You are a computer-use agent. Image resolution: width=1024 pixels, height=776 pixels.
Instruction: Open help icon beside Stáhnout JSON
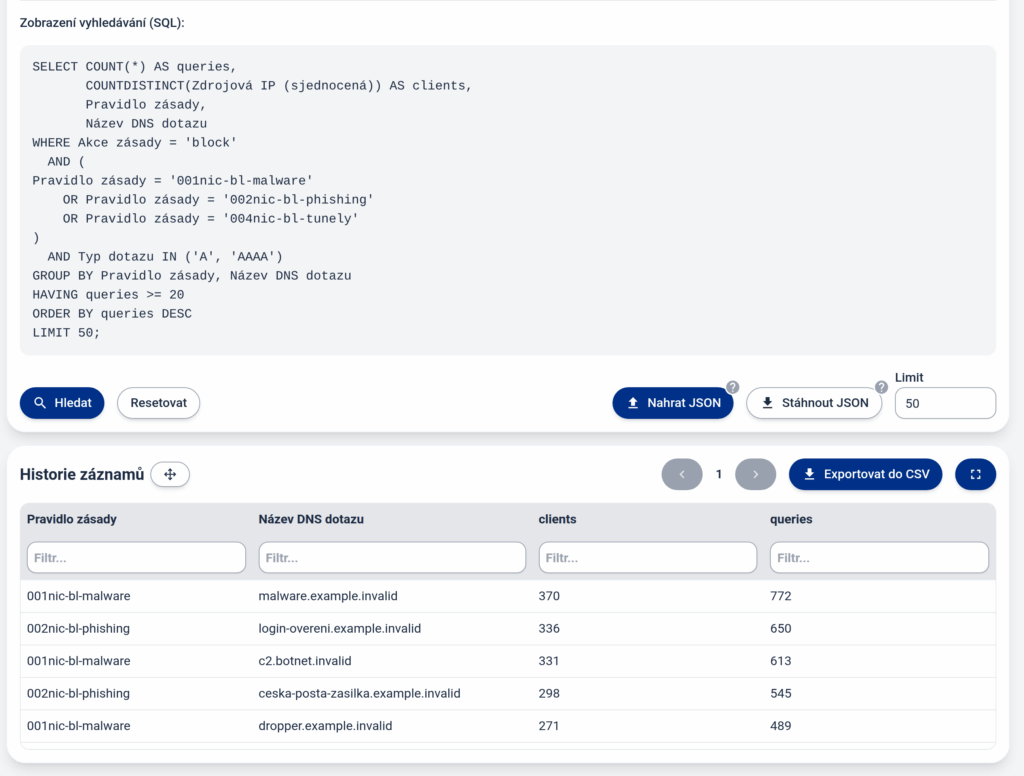pos(882,387)
